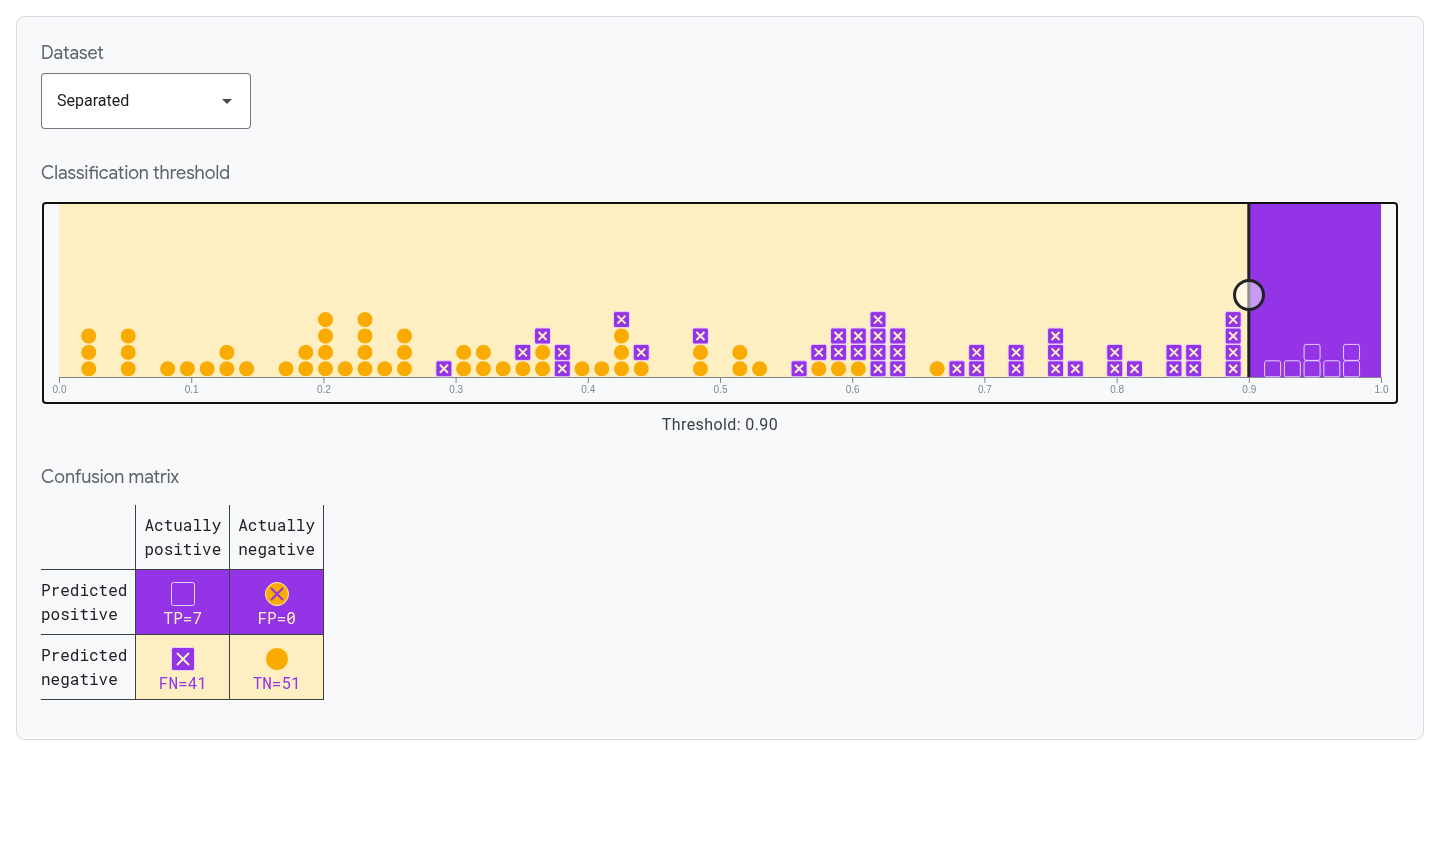Click the purple X square above FN=41
The width and height of the screenshot is (1440, 857).
coord(183,659)
